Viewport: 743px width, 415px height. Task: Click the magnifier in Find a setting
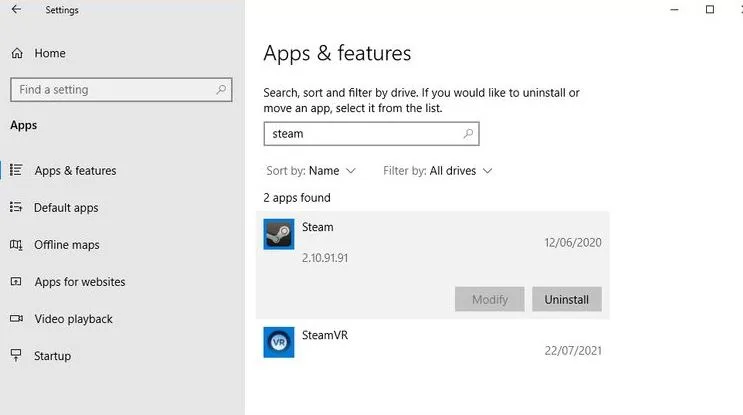point(221,89)
